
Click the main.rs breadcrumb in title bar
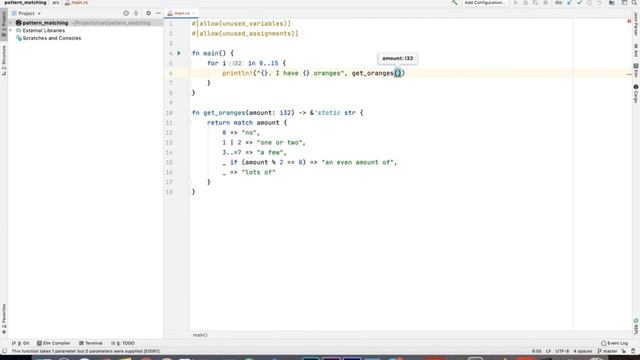(76, 2)
